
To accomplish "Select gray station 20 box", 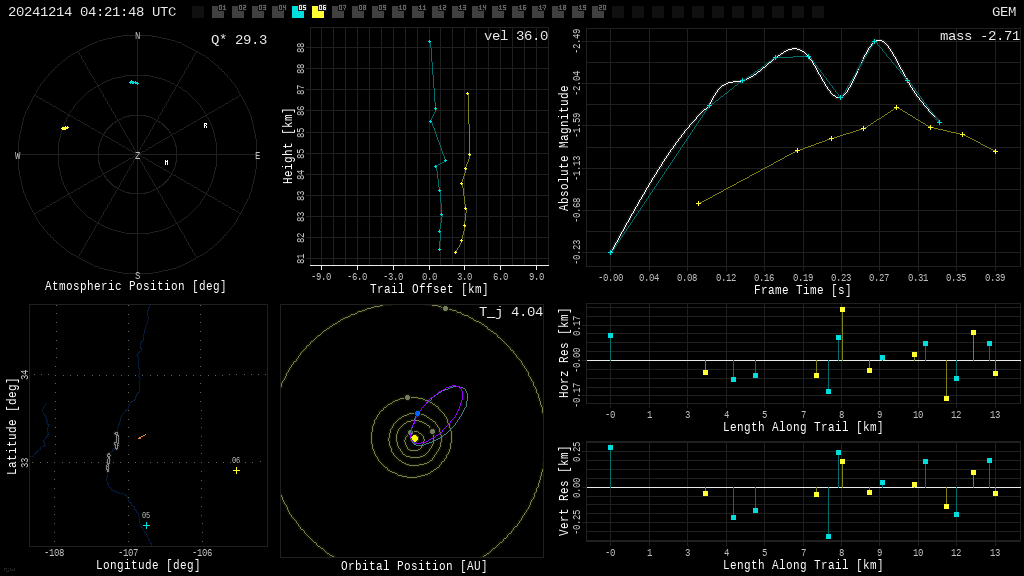I will (598, 12).
